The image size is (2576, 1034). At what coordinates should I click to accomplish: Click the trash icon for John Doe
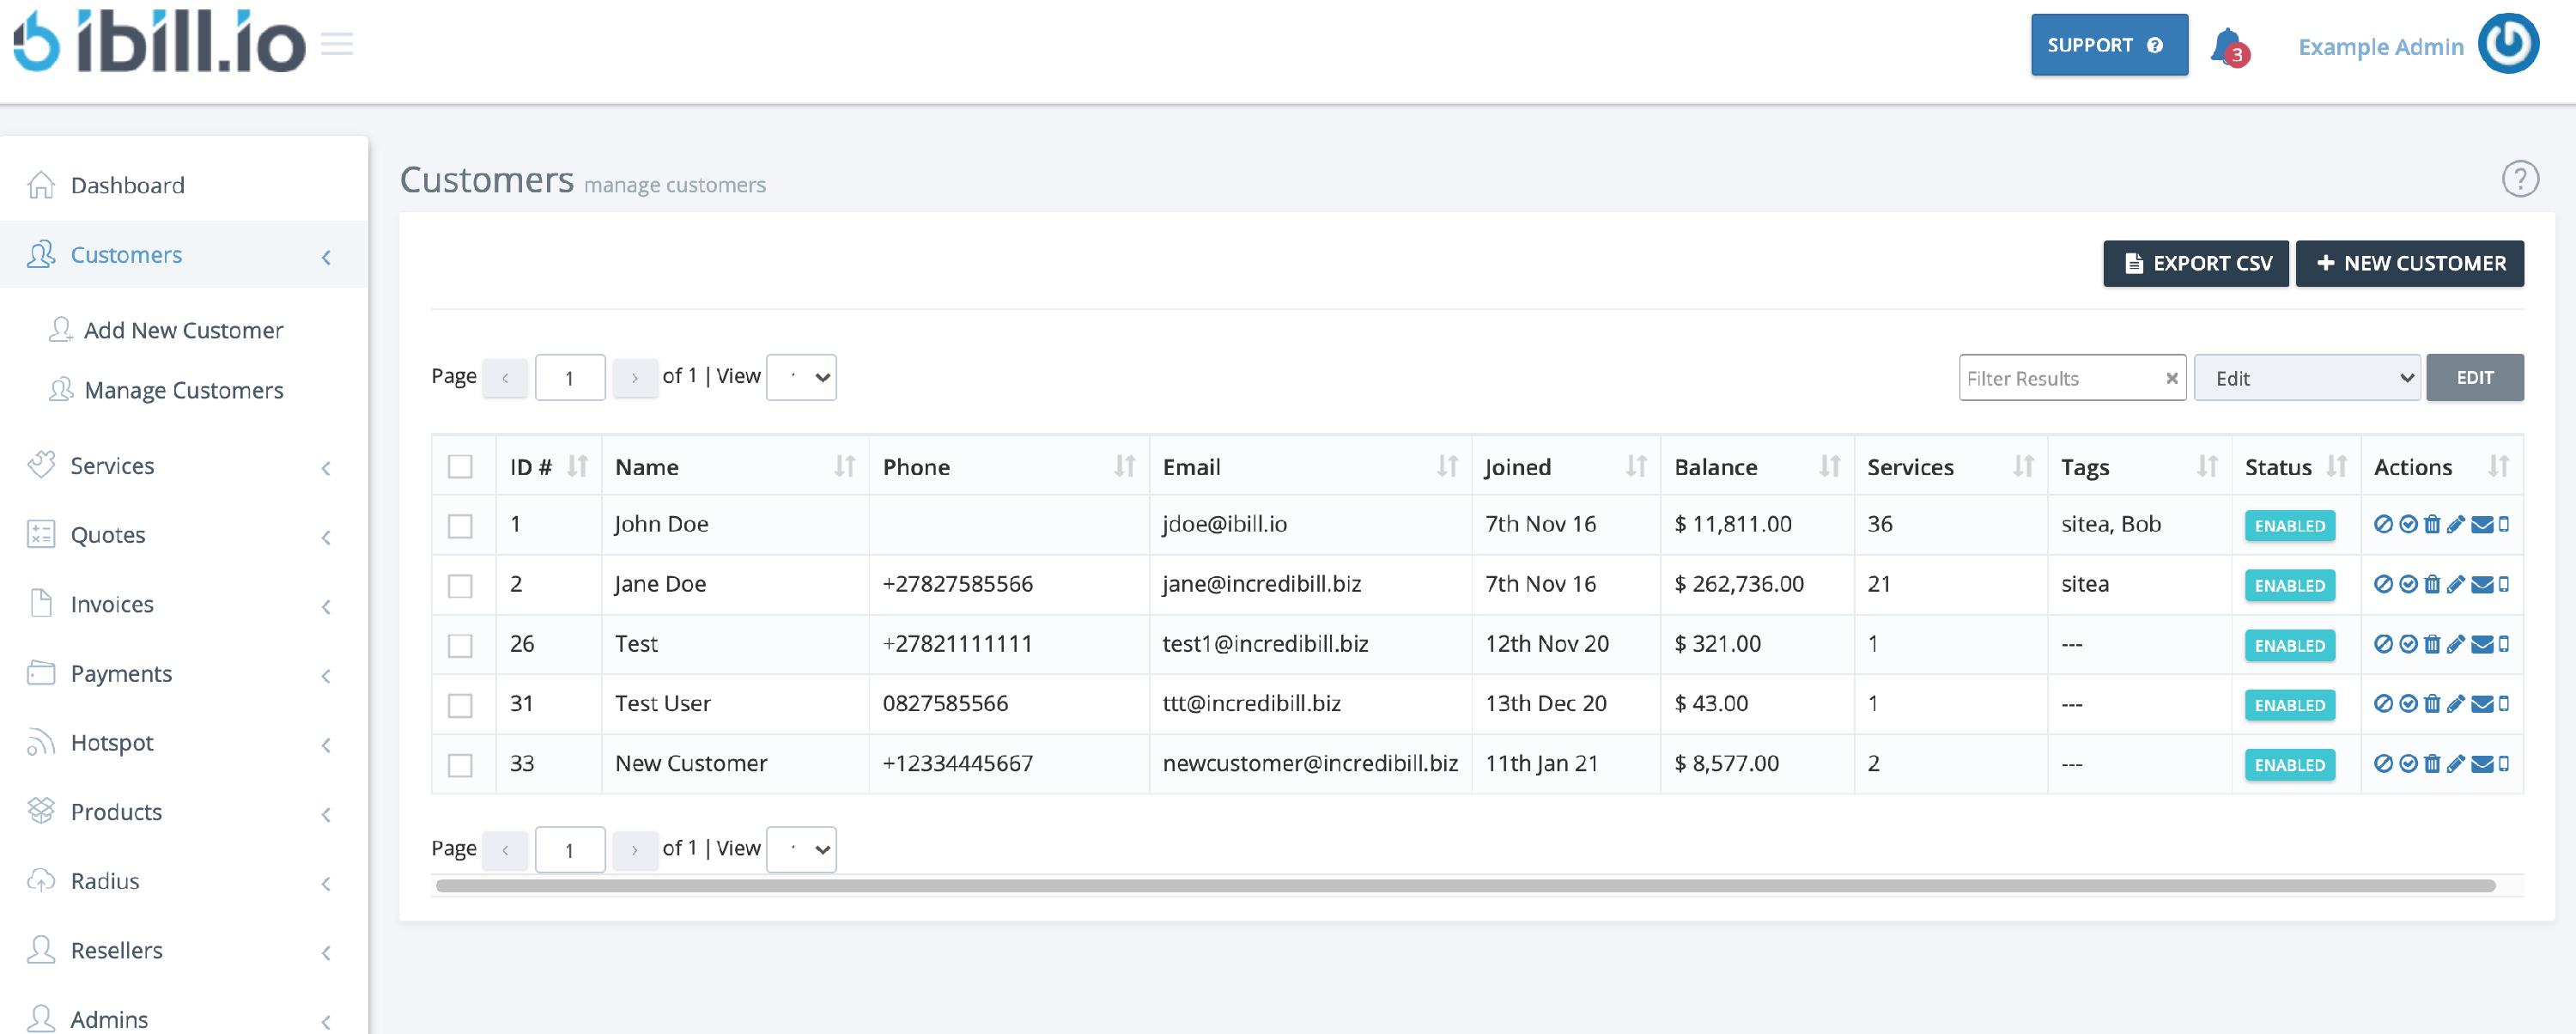point(2432,524)
